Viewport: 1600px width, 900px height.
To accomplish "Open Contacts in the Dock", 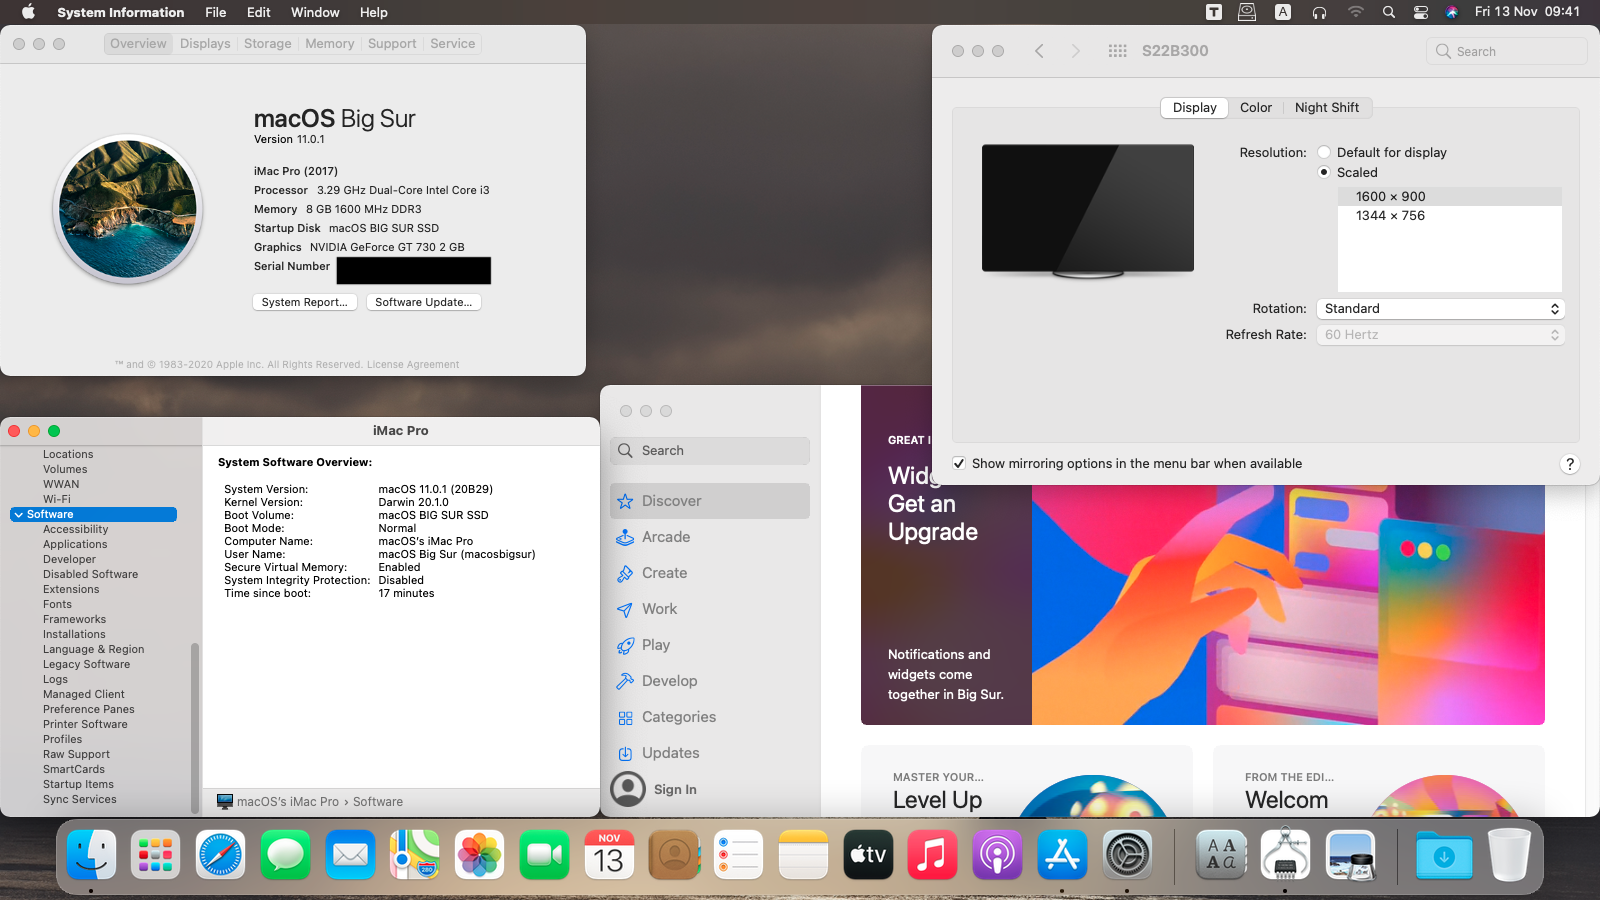I will click(674, 855).
